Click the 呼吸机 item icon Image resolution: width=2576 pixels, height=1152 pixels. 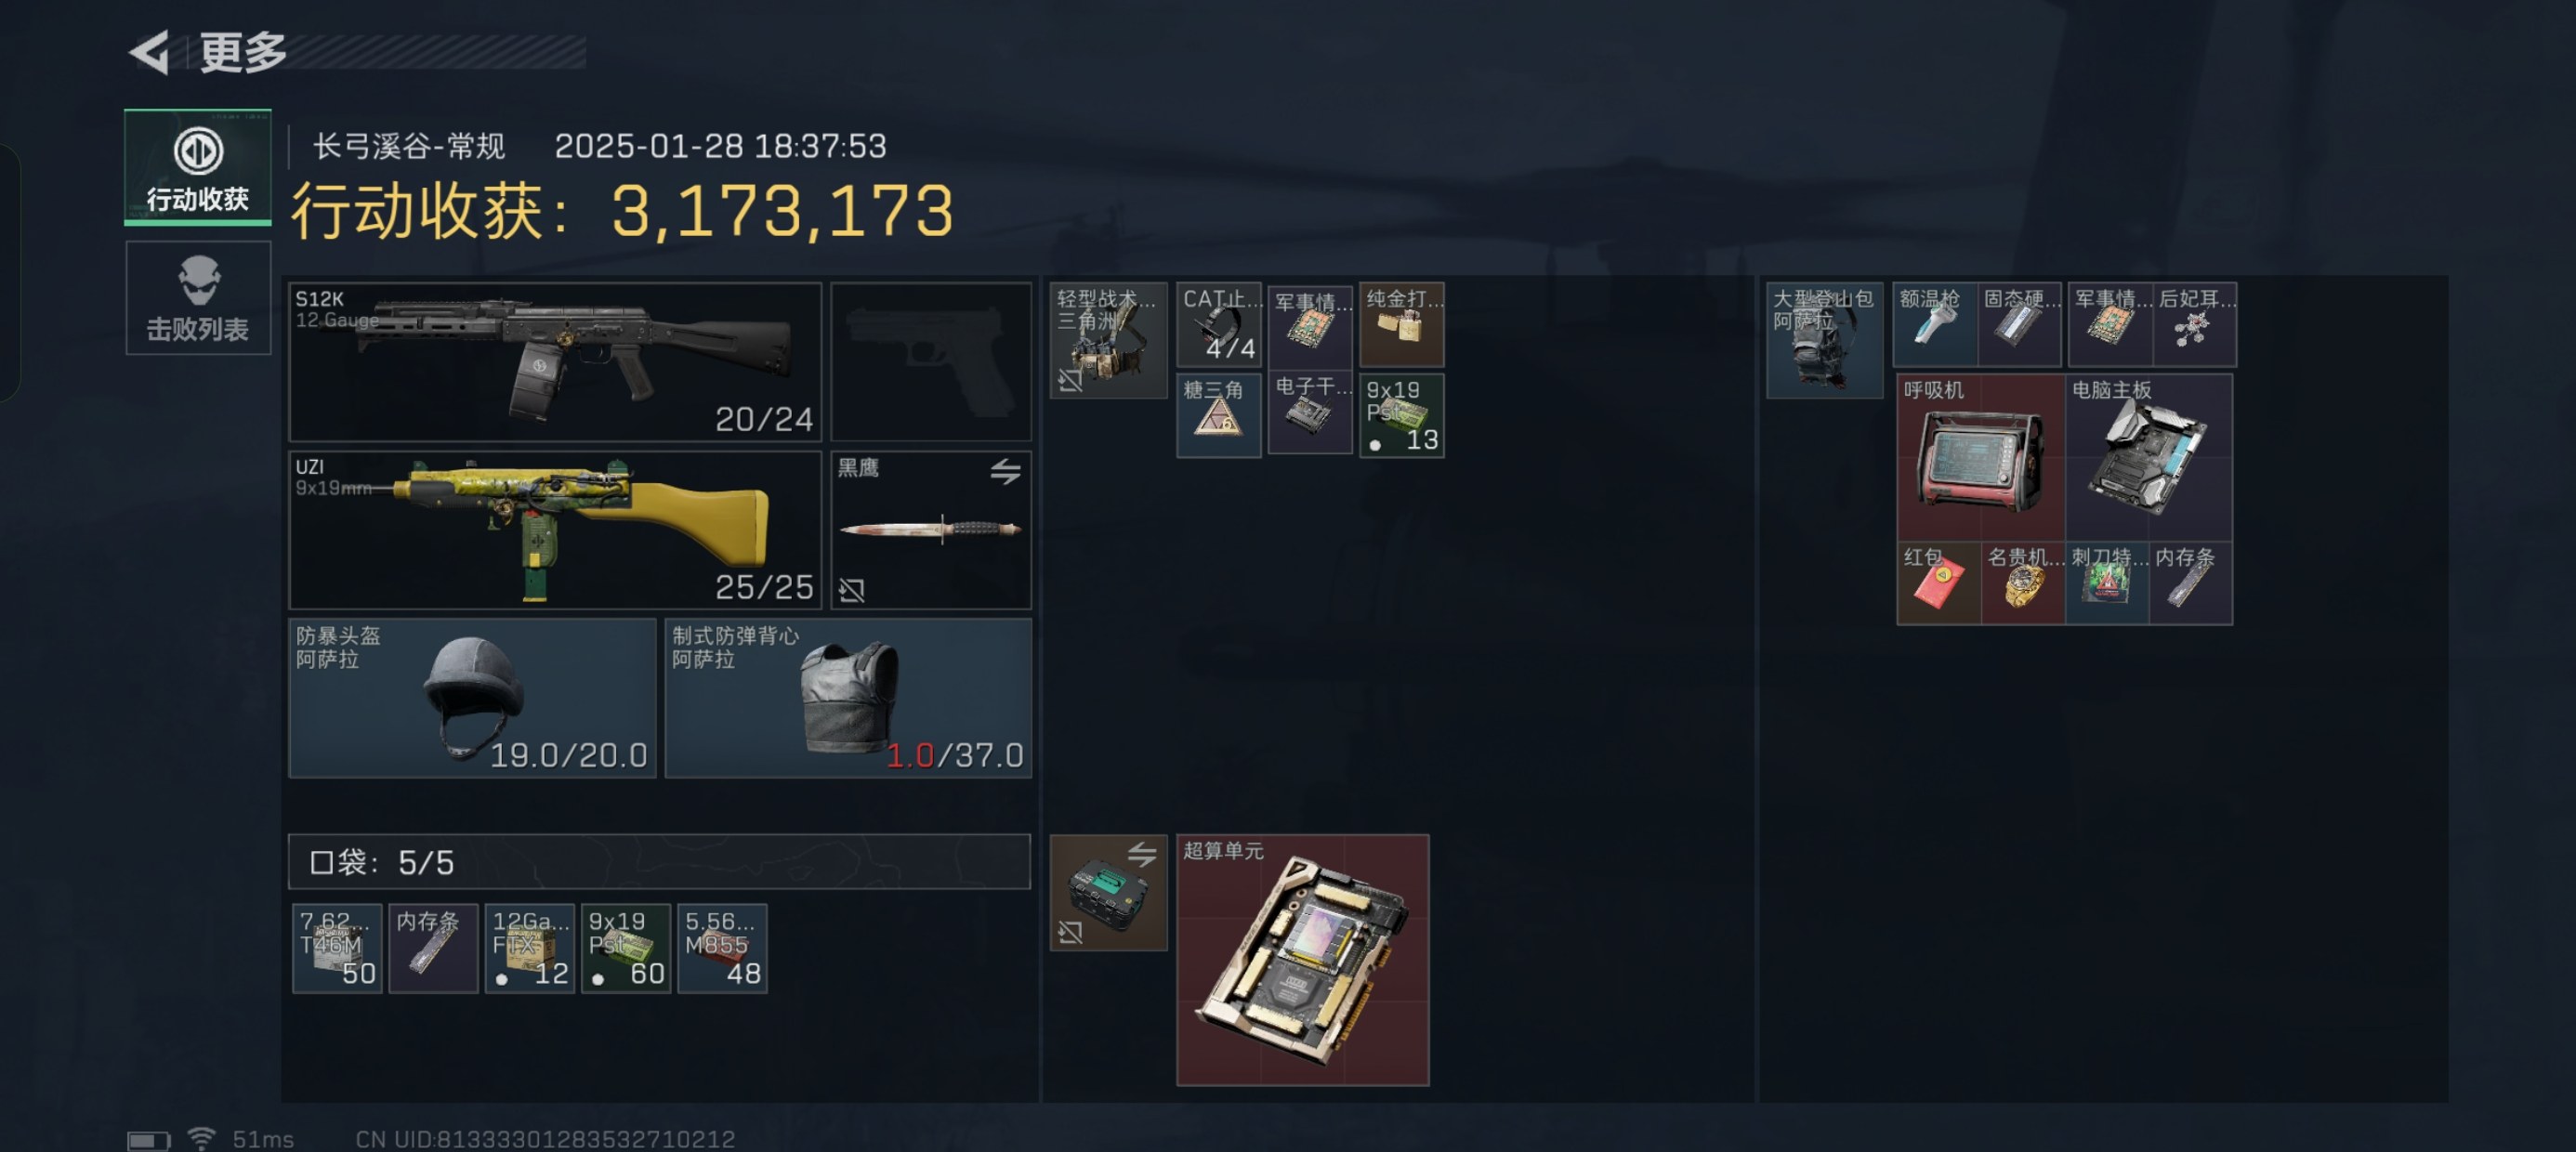1981,458
